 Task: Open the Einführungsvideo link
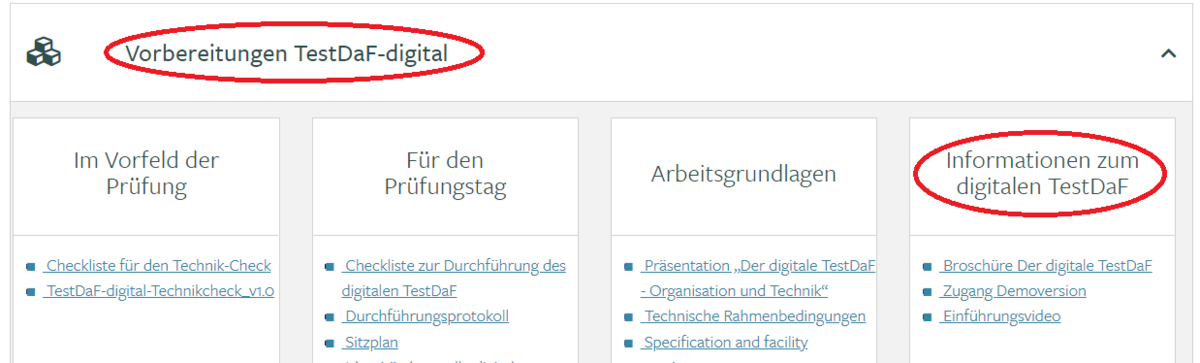(x=1000, y=317)
